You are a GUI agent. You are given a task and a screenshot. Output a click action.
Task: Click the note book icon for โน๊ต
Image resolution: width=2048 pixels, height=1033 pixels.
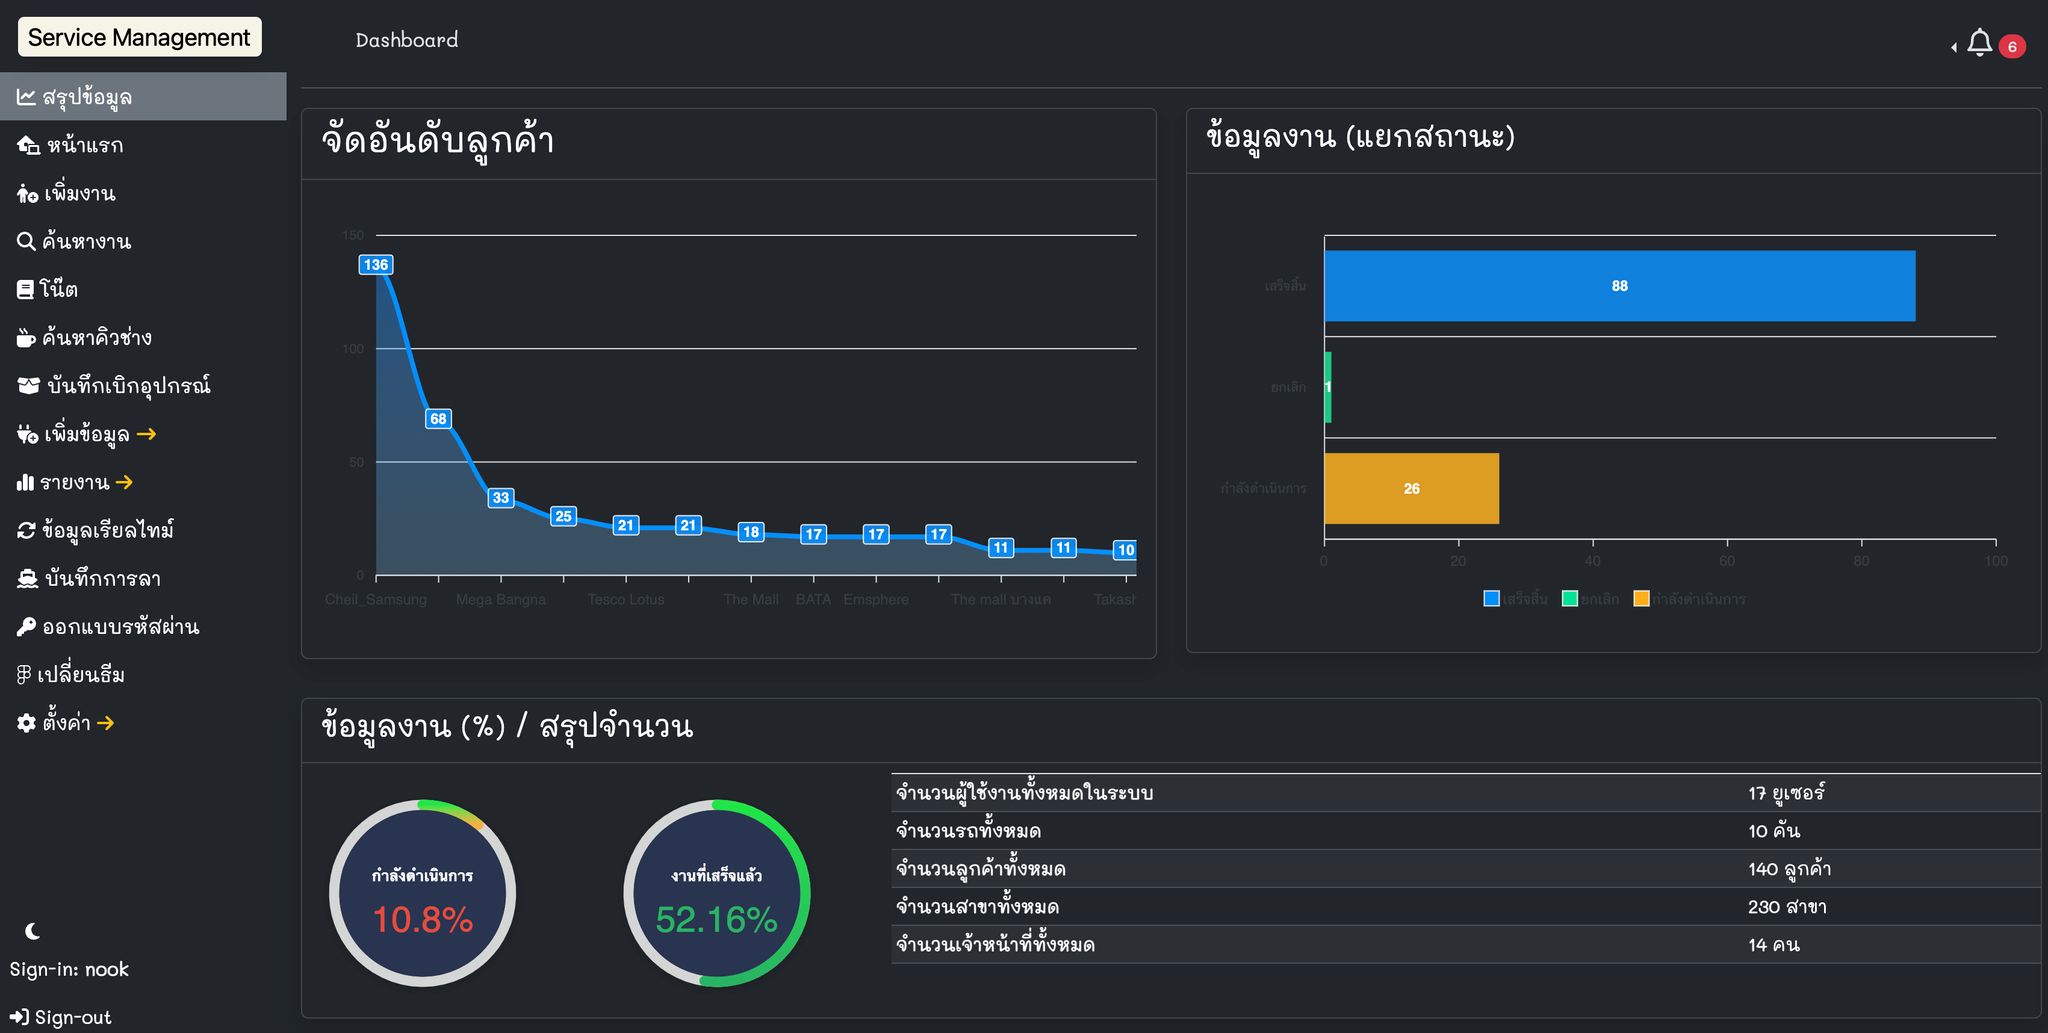click(x=26, y=290)
